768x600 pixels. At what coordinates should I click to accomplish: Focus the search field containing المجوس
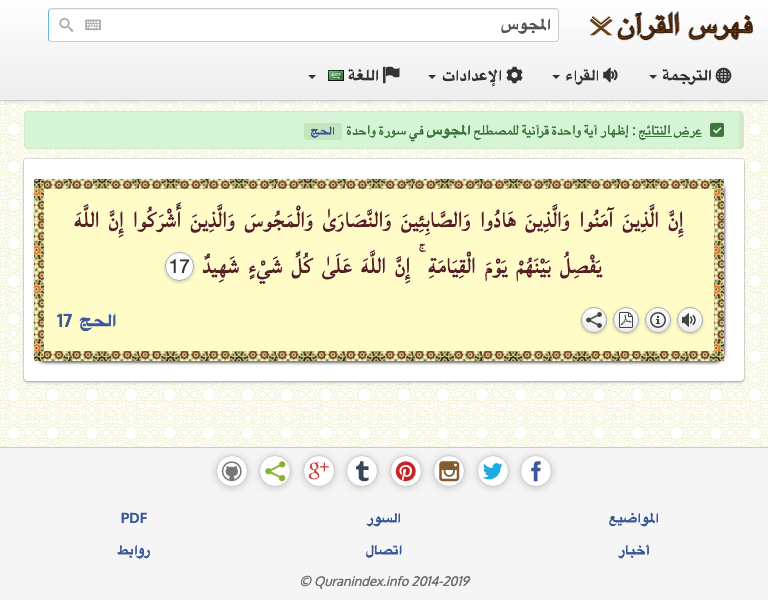coord(303,25)
